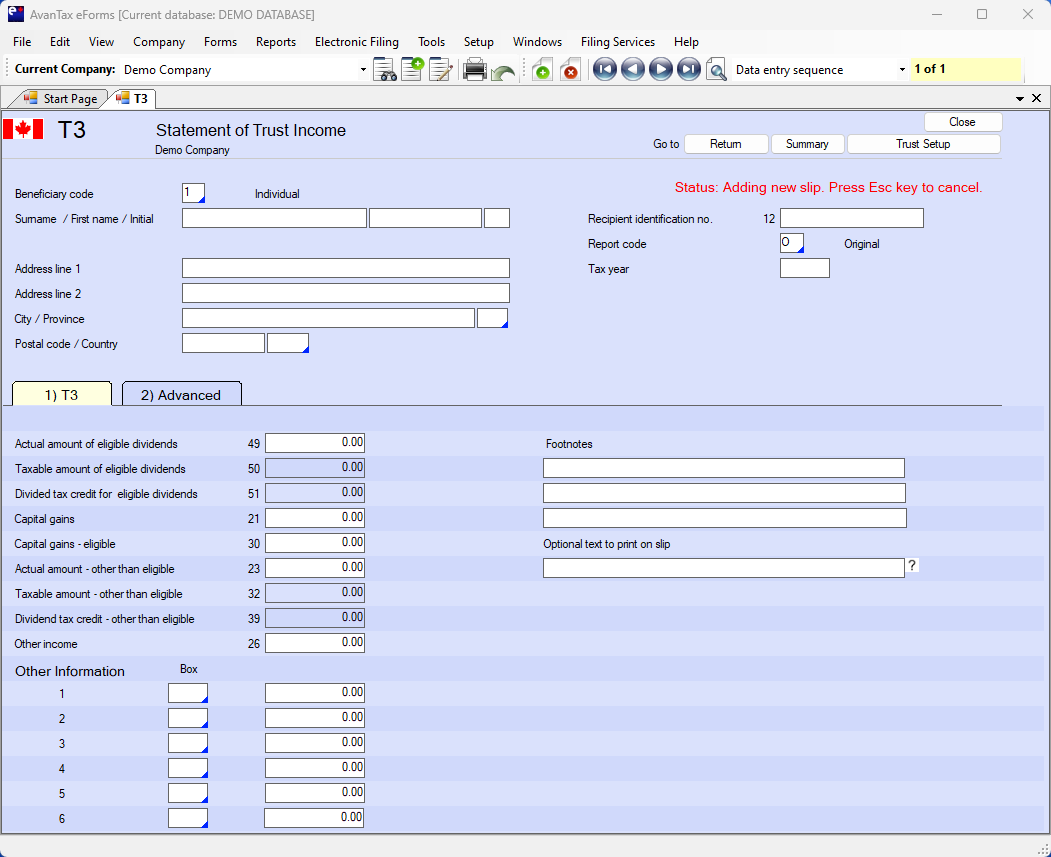
Task: Click the Summary button
Action: [807, 144]
